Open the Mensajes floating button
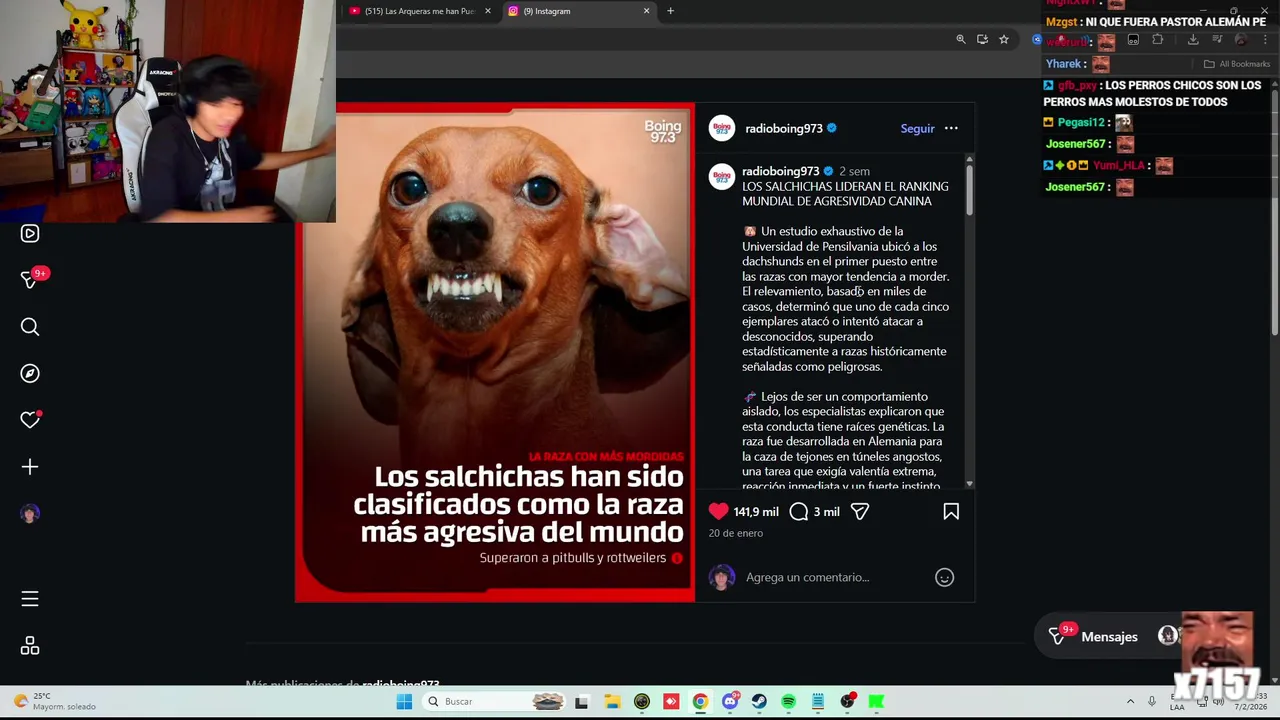 tap(1108, 637)
